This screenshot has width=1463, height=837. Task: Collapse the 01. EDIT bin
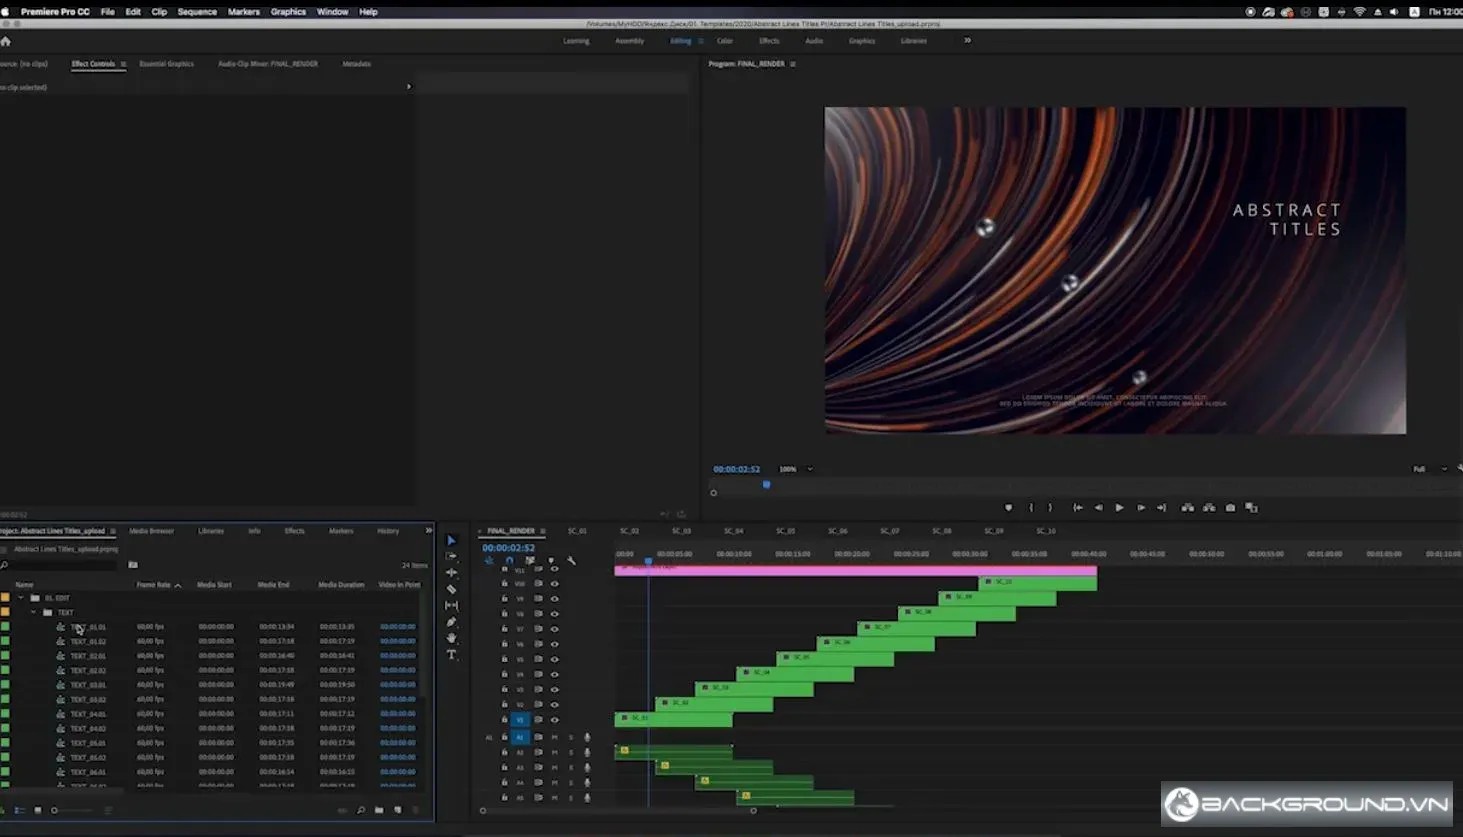(20, 598)
